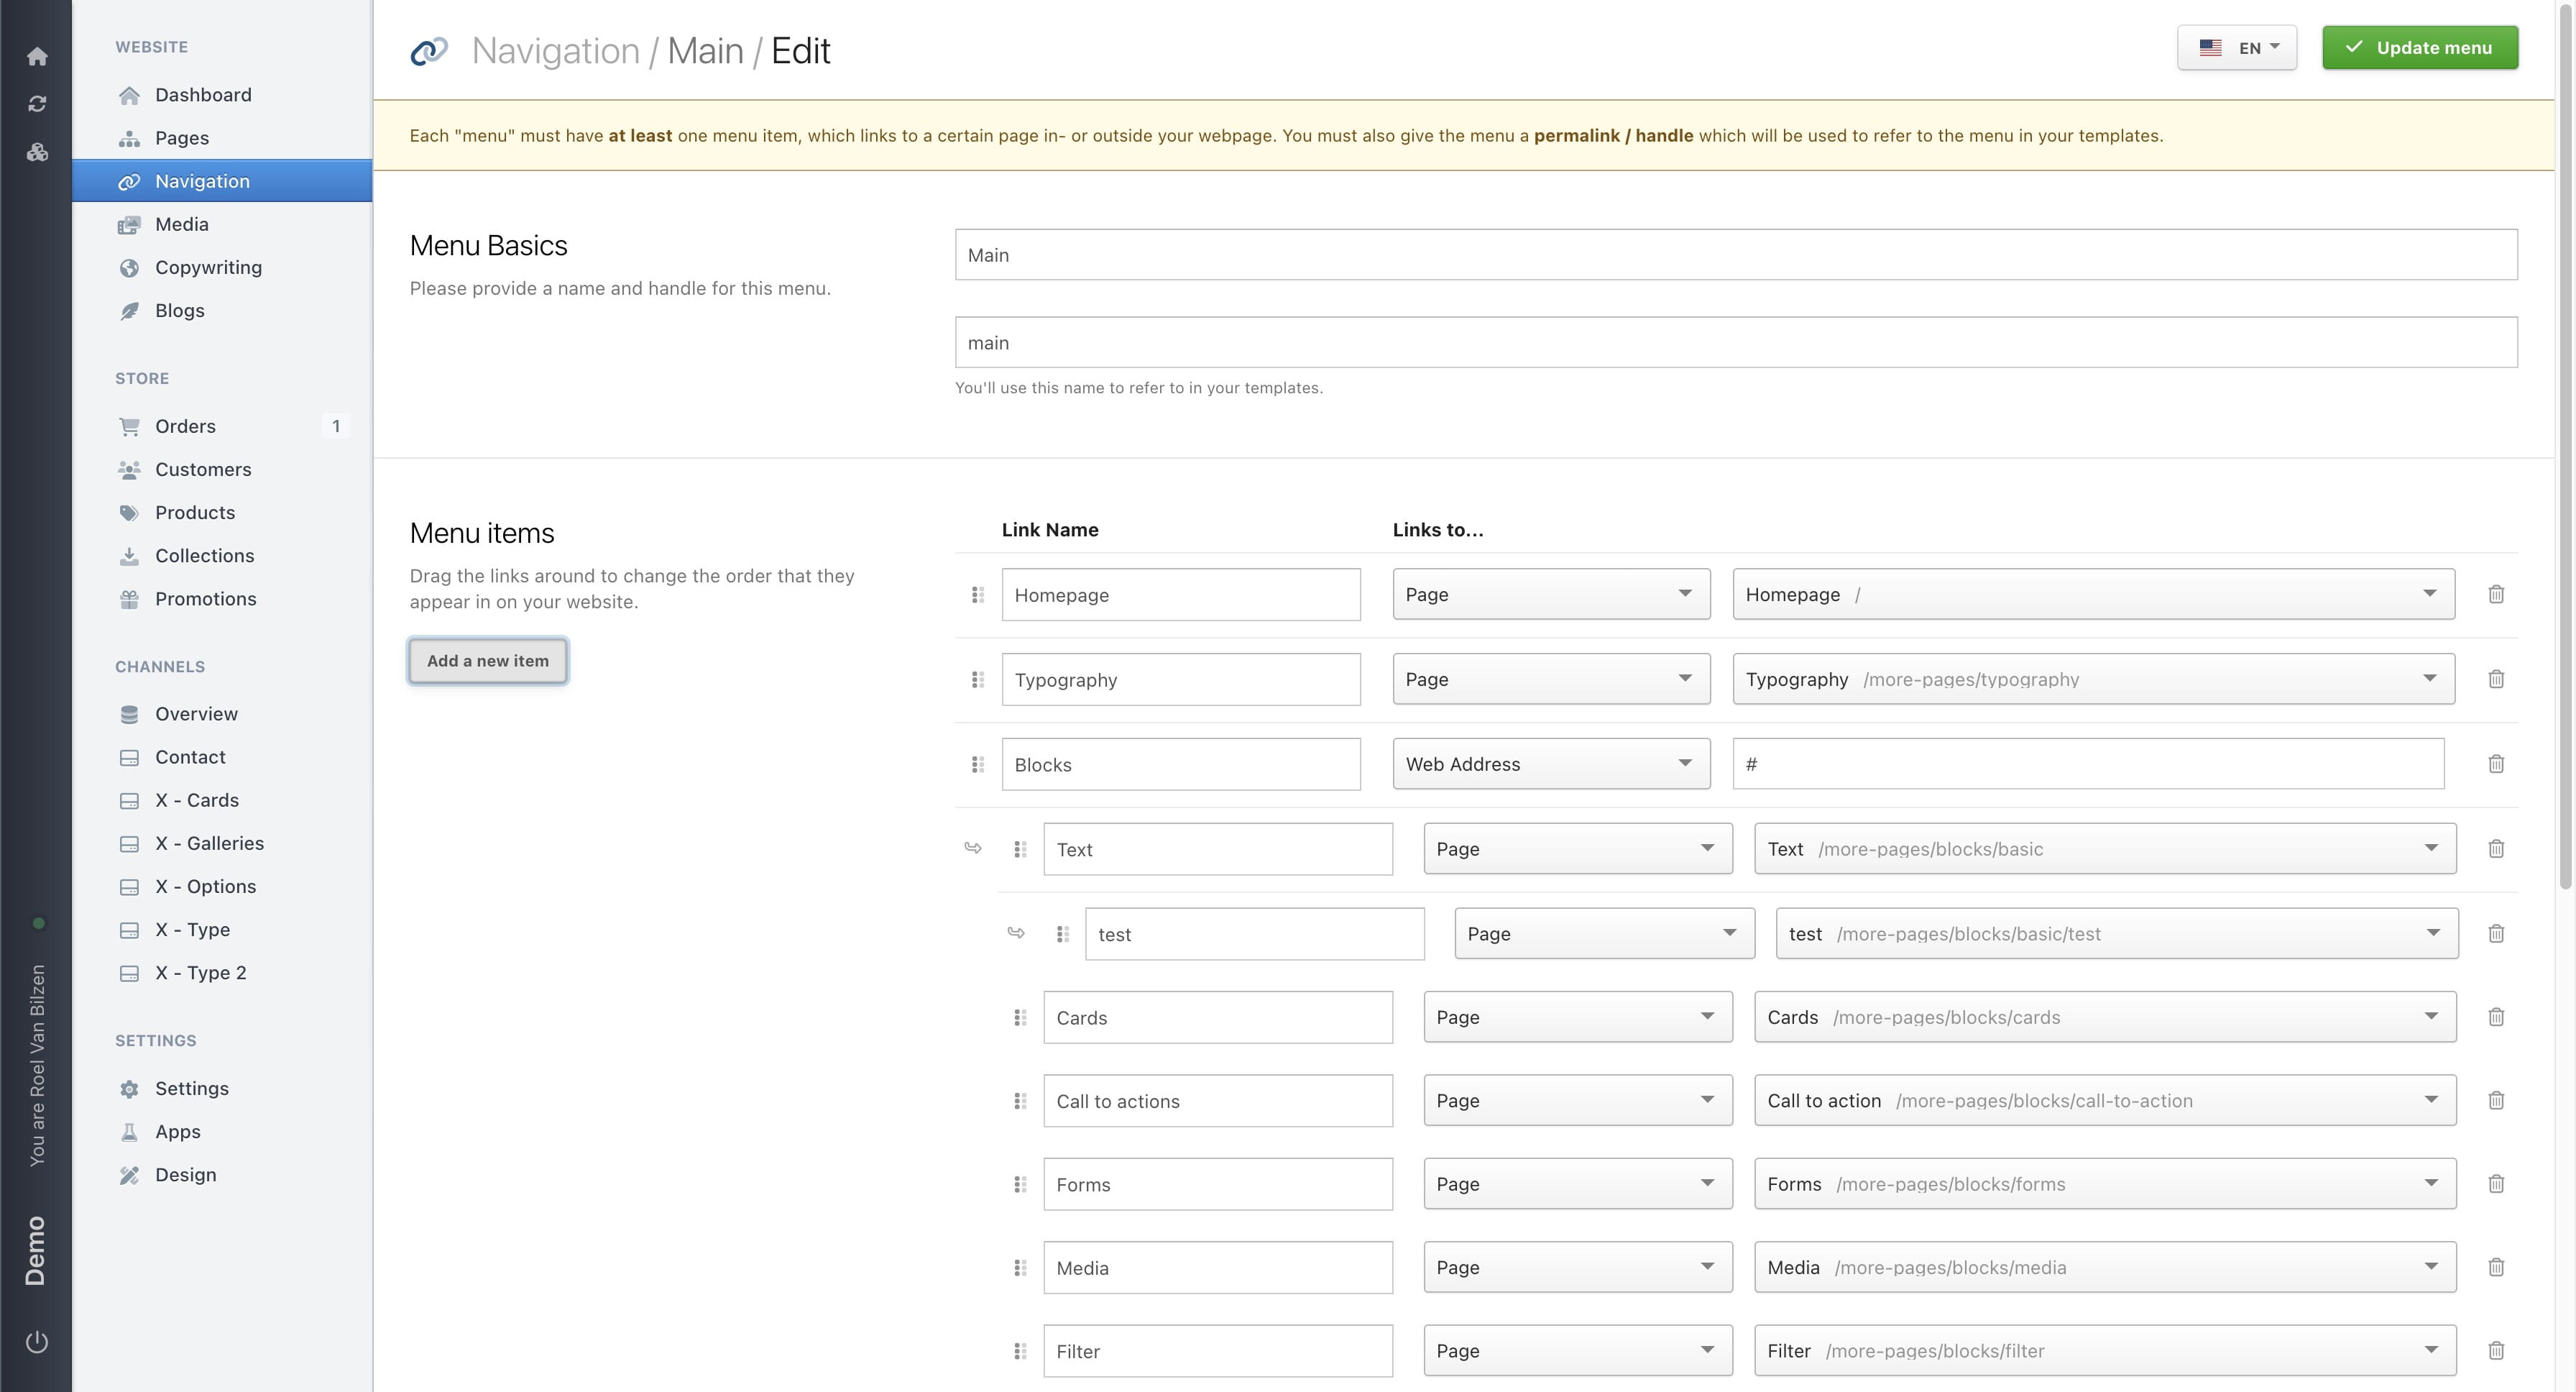Open the EN language dropdown

[2237, 47]
